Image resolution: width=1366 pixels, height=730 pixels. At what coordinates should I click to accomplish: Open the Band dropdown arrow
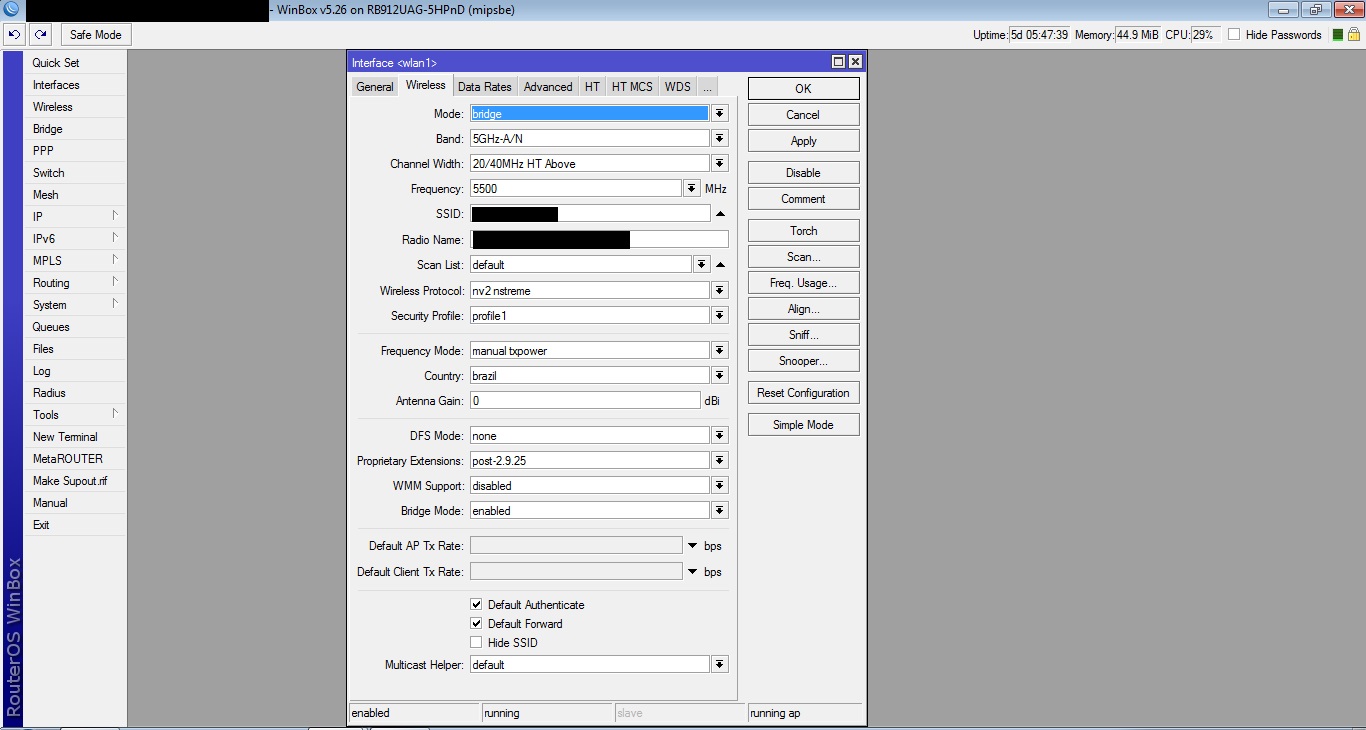(719, 139)
